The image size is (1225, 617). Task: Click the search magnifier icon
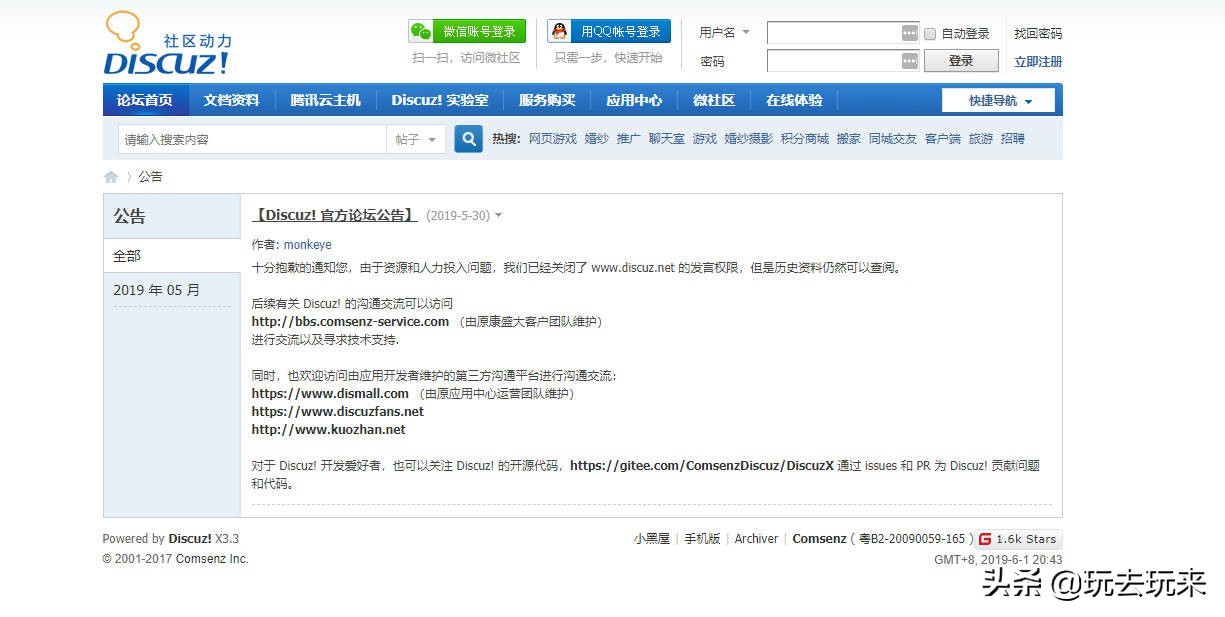(468, 138)
